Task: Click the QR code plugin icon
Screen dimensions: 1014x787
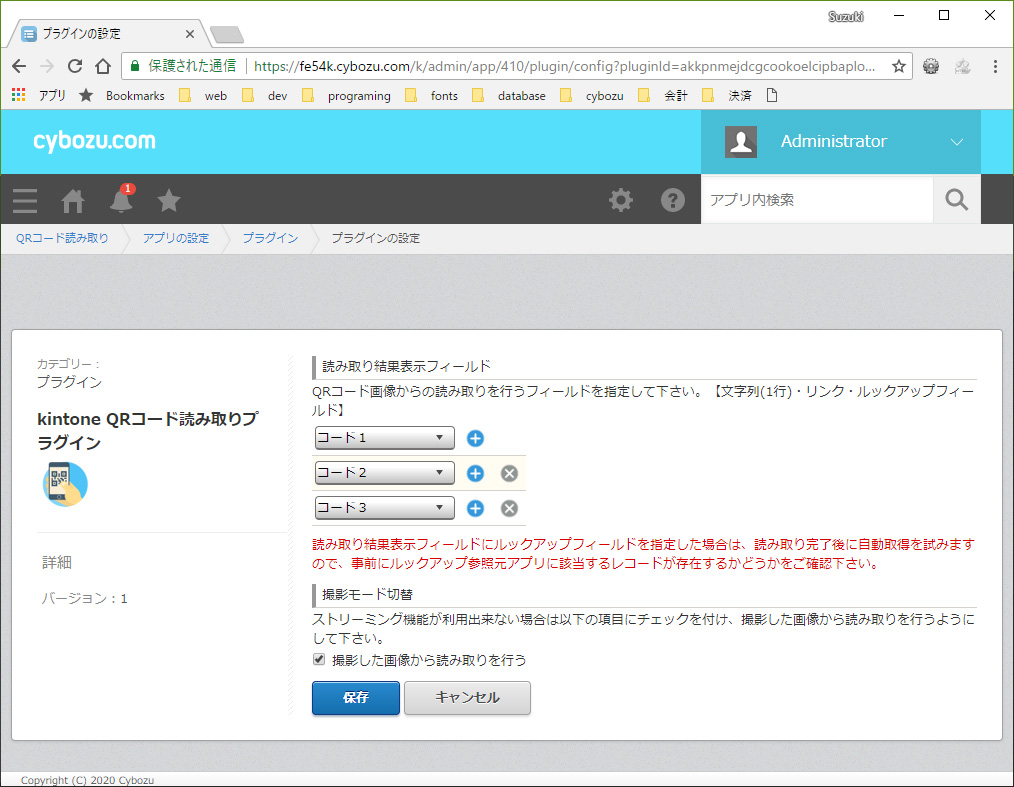Action: (65, 484)
